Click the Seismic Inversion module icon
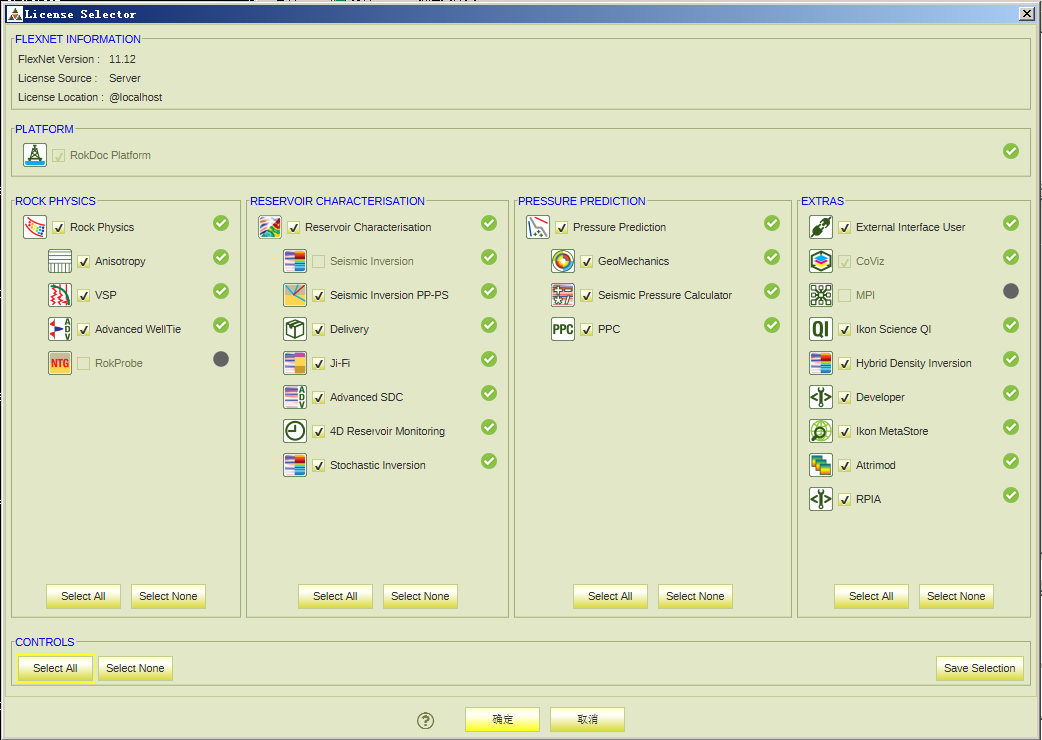This screenshot has width=1042, height=740. [295, 261]
